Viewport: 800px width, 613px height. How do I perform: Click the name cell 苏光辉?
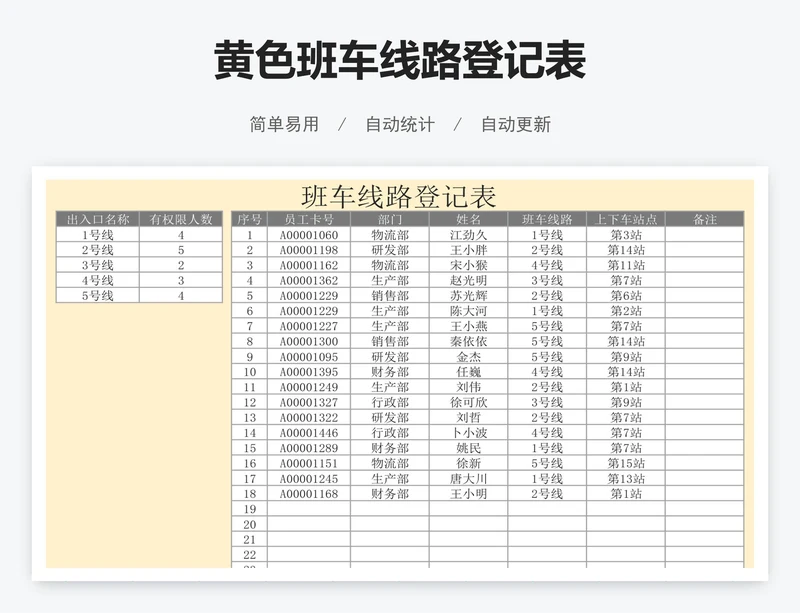[468, 296]
